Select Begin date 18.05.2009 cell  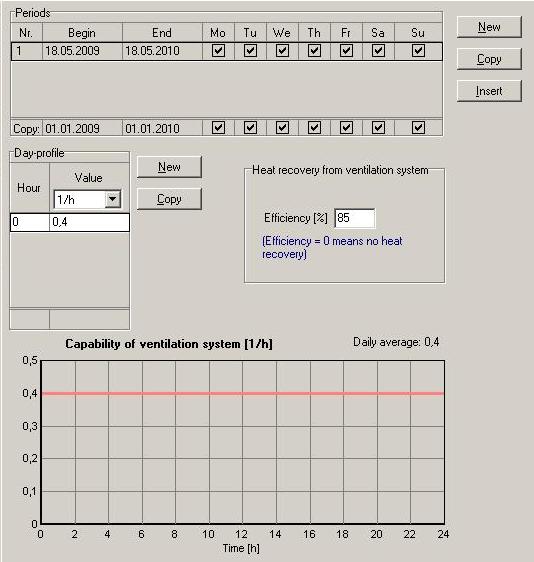coord(82,51)
